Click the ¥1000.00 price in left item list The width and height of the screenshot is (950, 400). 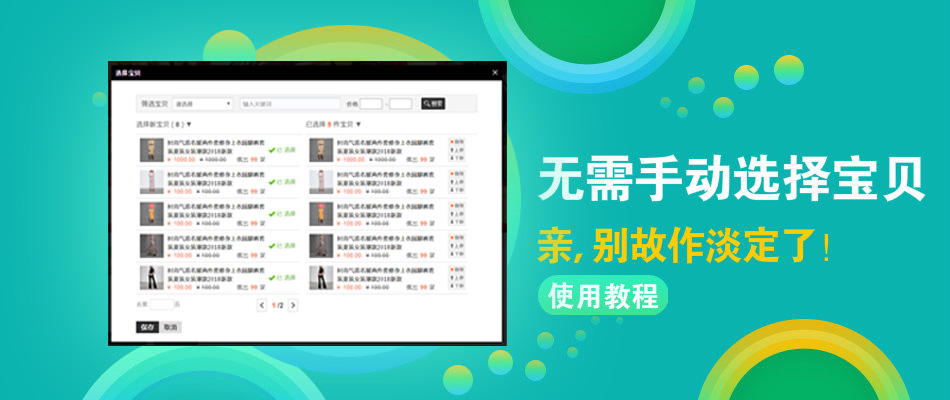tap(181, 159)
